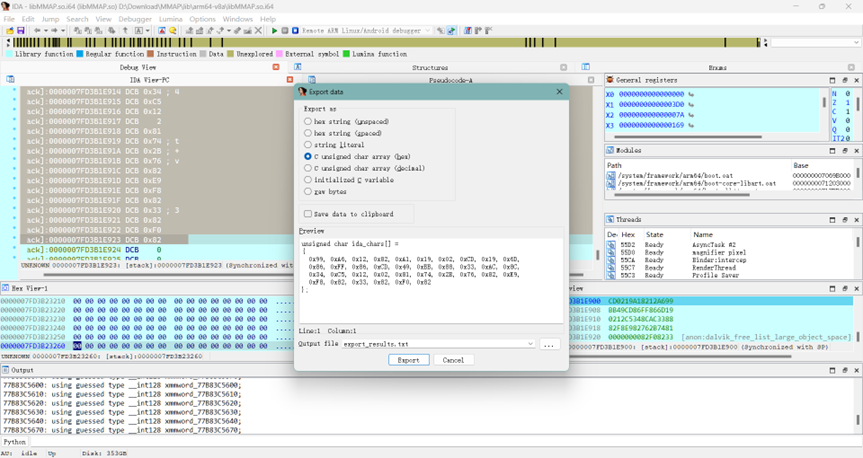This screenshot has height=458, width=863.
Task: Click the X3 register jump arrow icon
Action: tap(691, 126)
